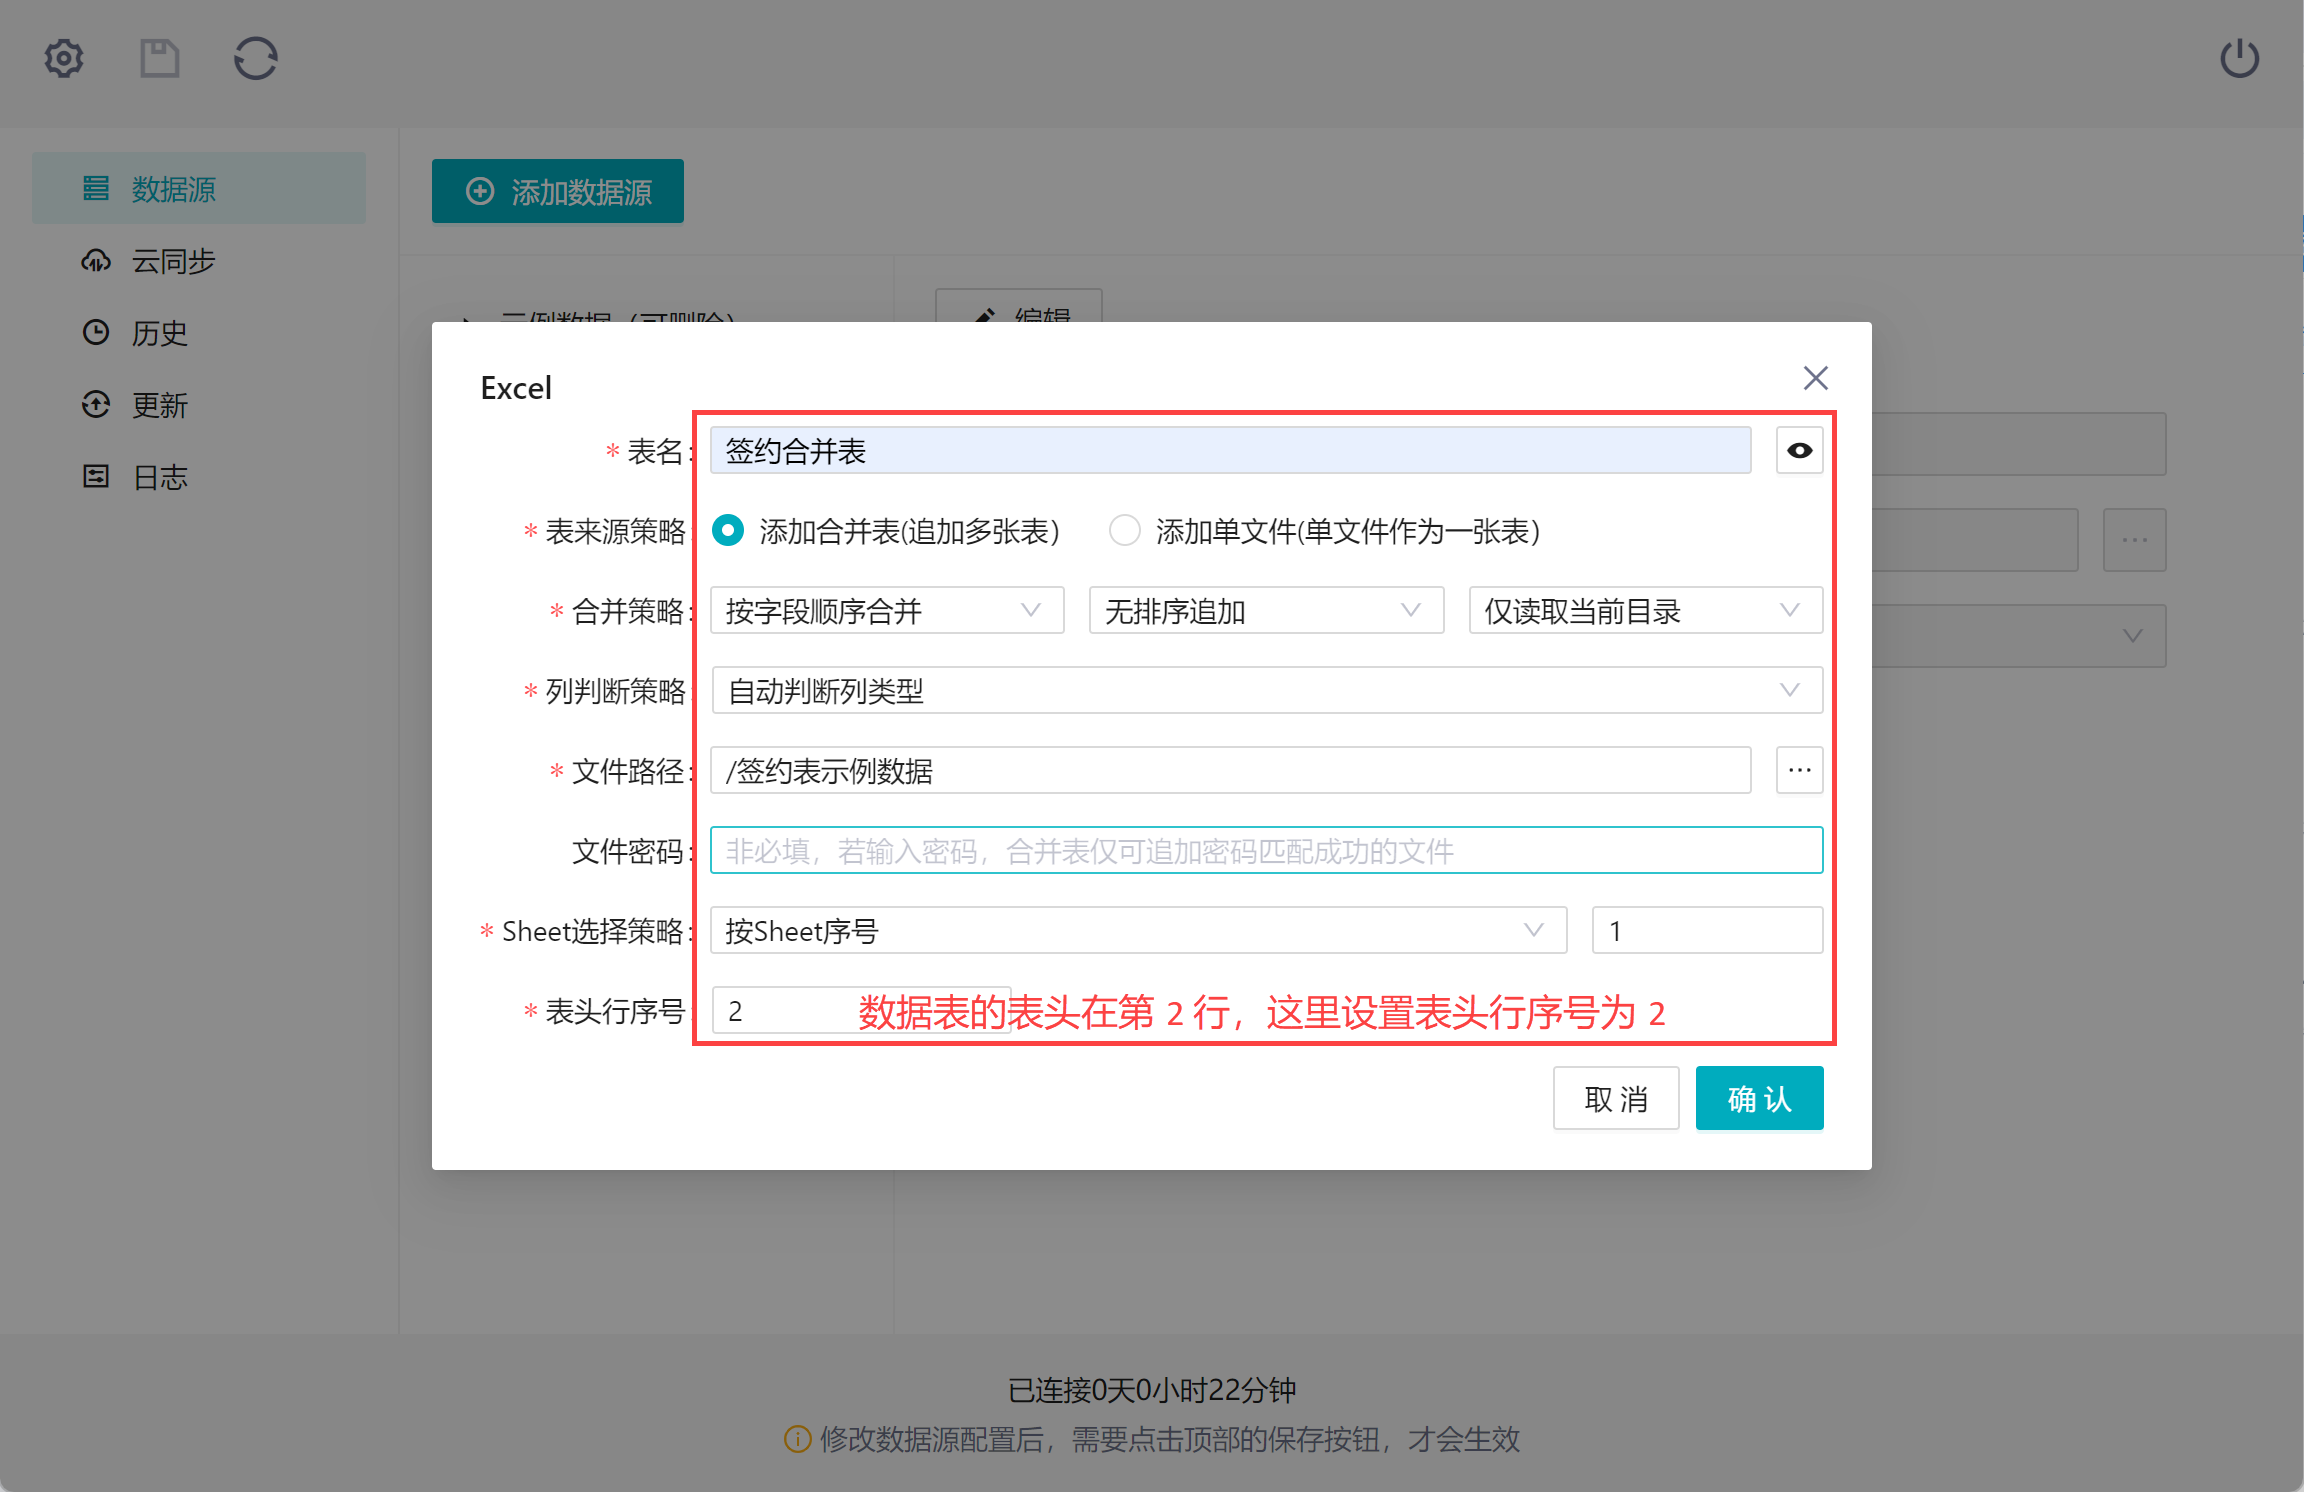Select 添加单文件 radio option
Viewport: 2304px width, 1492px height.
point(1124,531)
